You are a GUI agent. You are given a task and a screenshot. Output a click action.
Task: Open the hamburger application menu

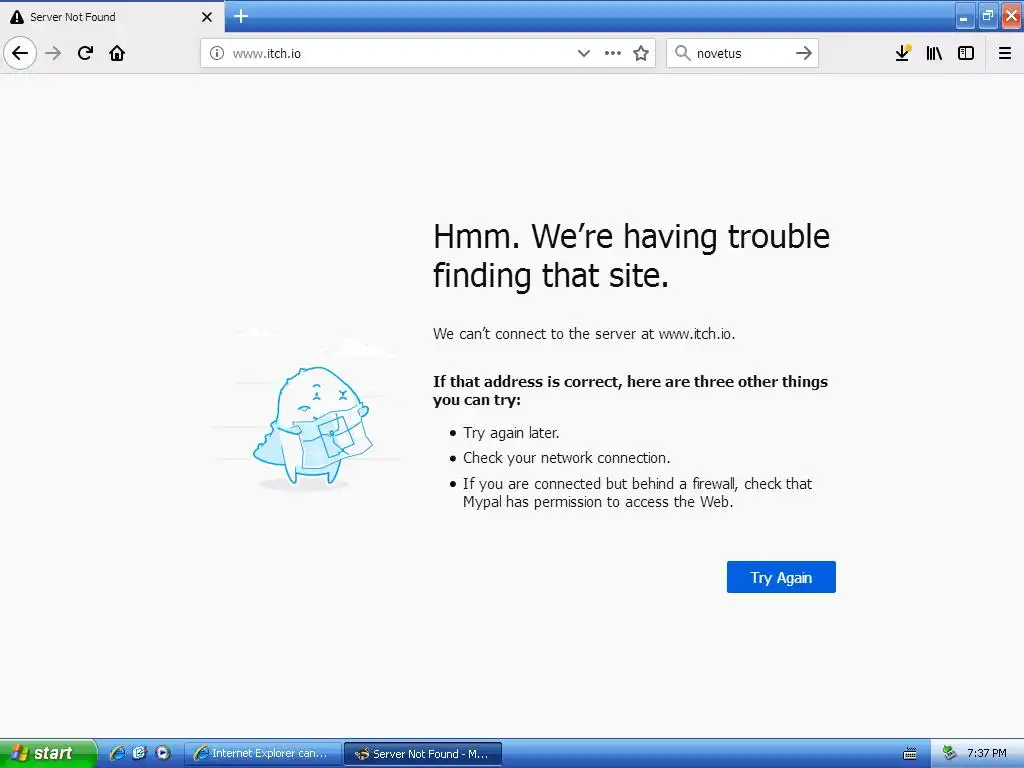pyautogui.click(x=1005, y=53)
